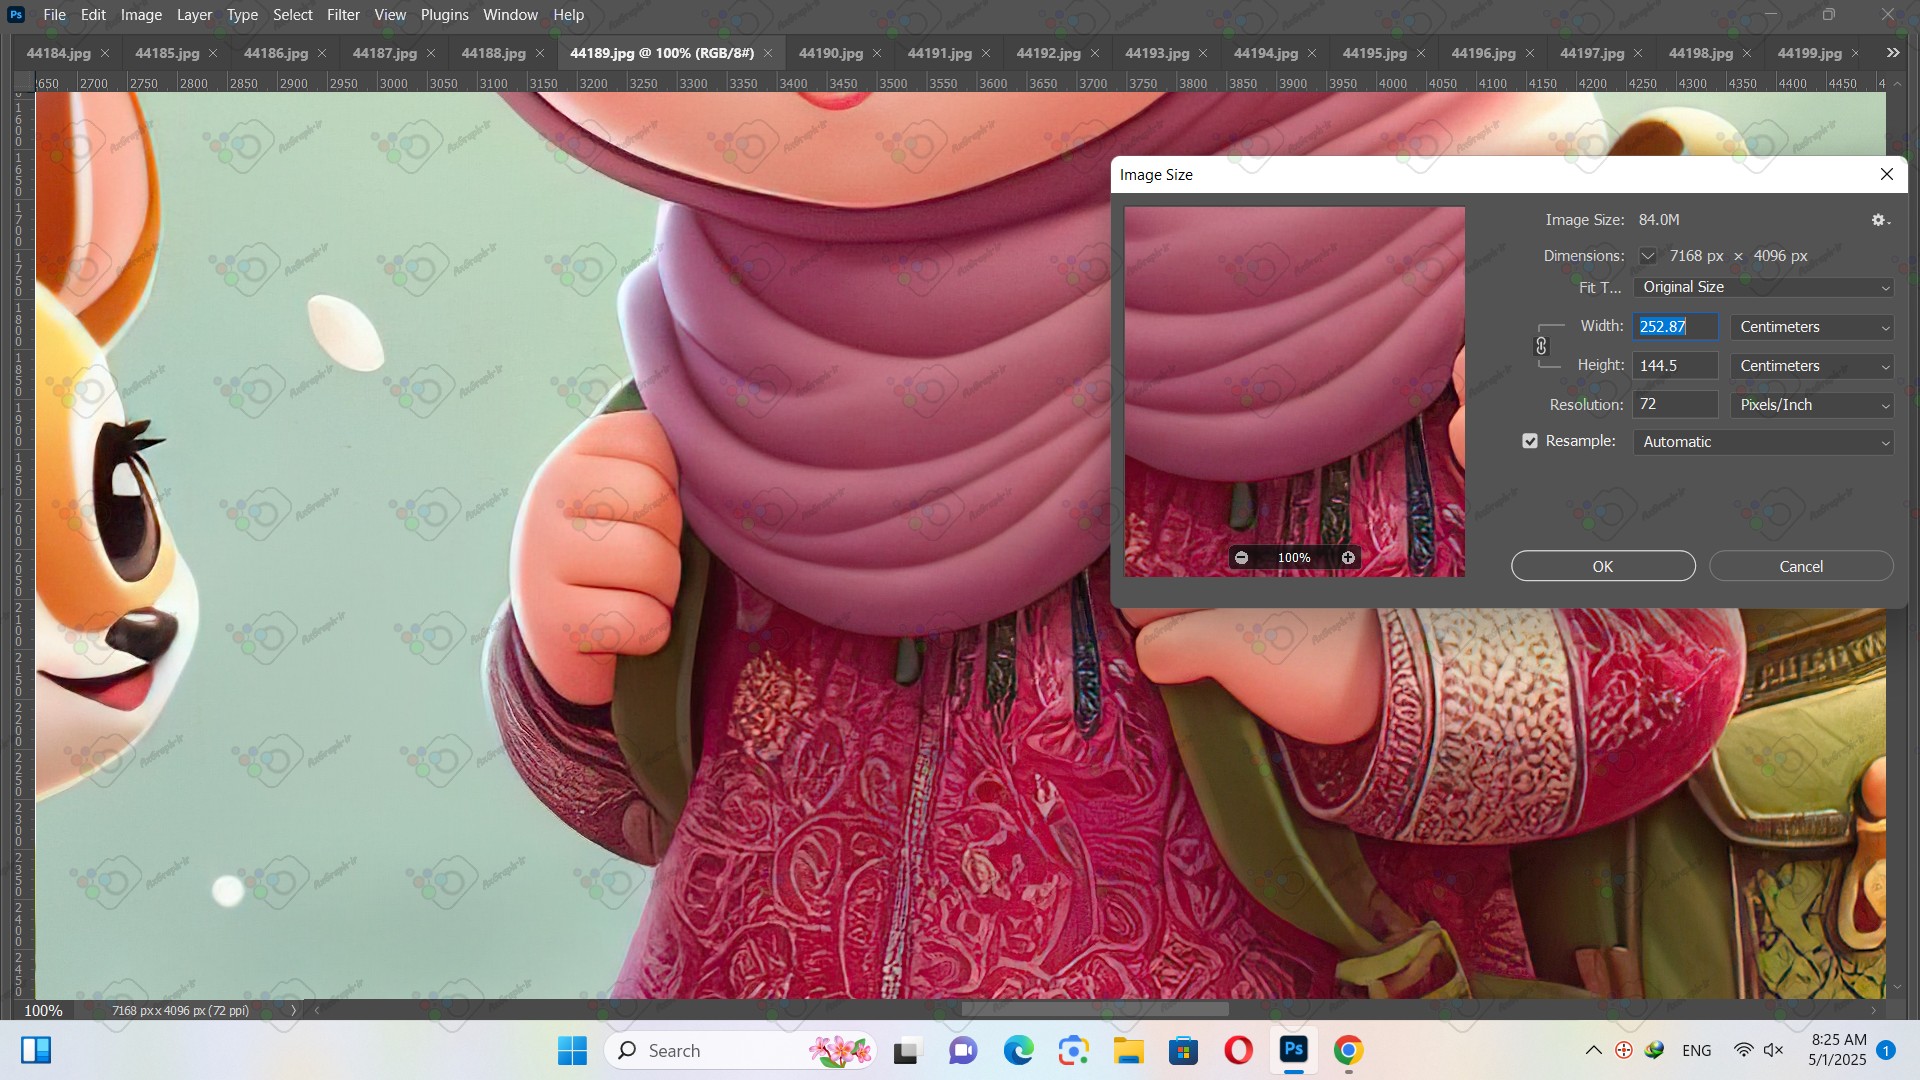The image size is (1920, 1080).
Task: Open the Layer menu
Action: click(194, 15)
